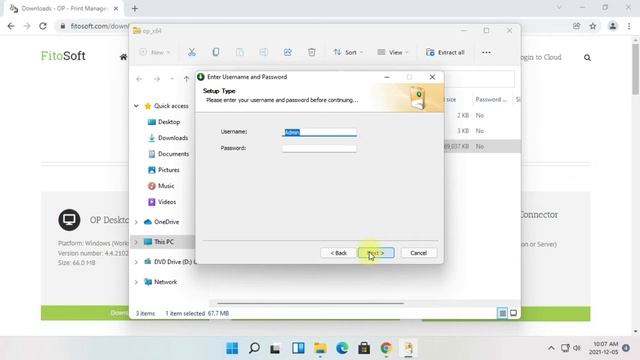Screen dimensions: 640x360
Task: Collapse the Quick access tree node
Action: 136,106
